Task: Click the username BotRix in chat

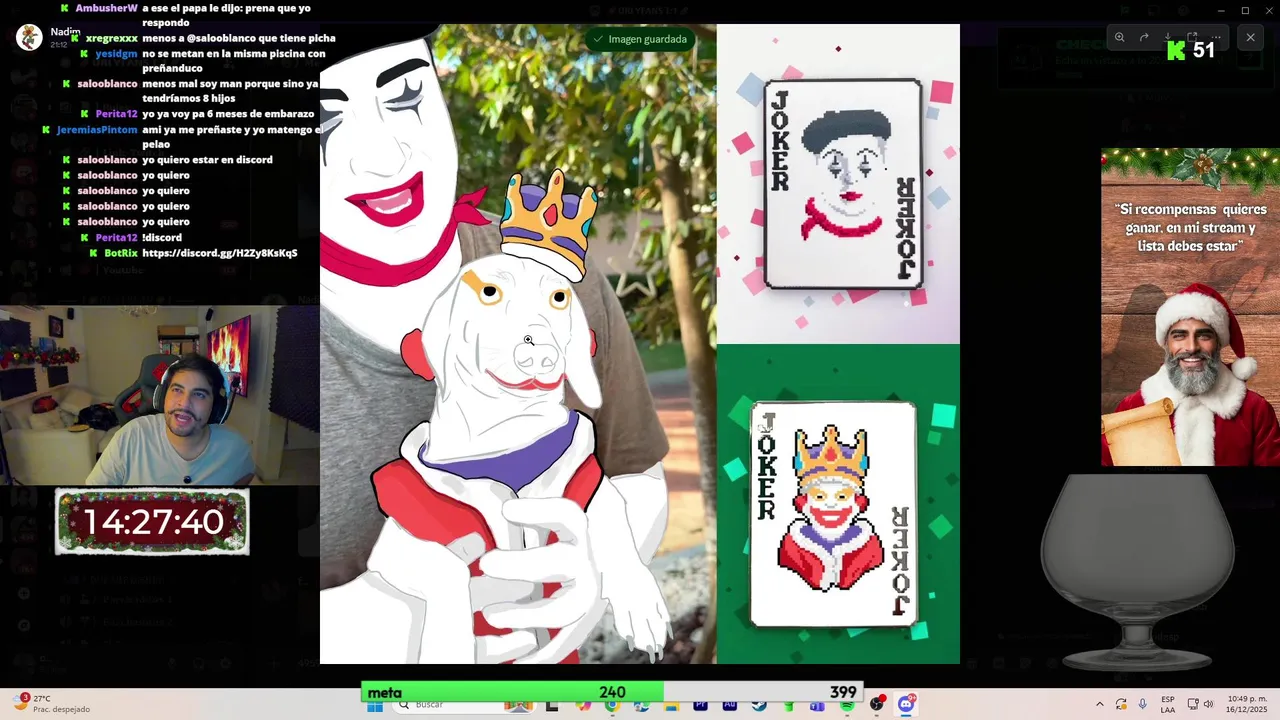Action: [x=121, y=253]
